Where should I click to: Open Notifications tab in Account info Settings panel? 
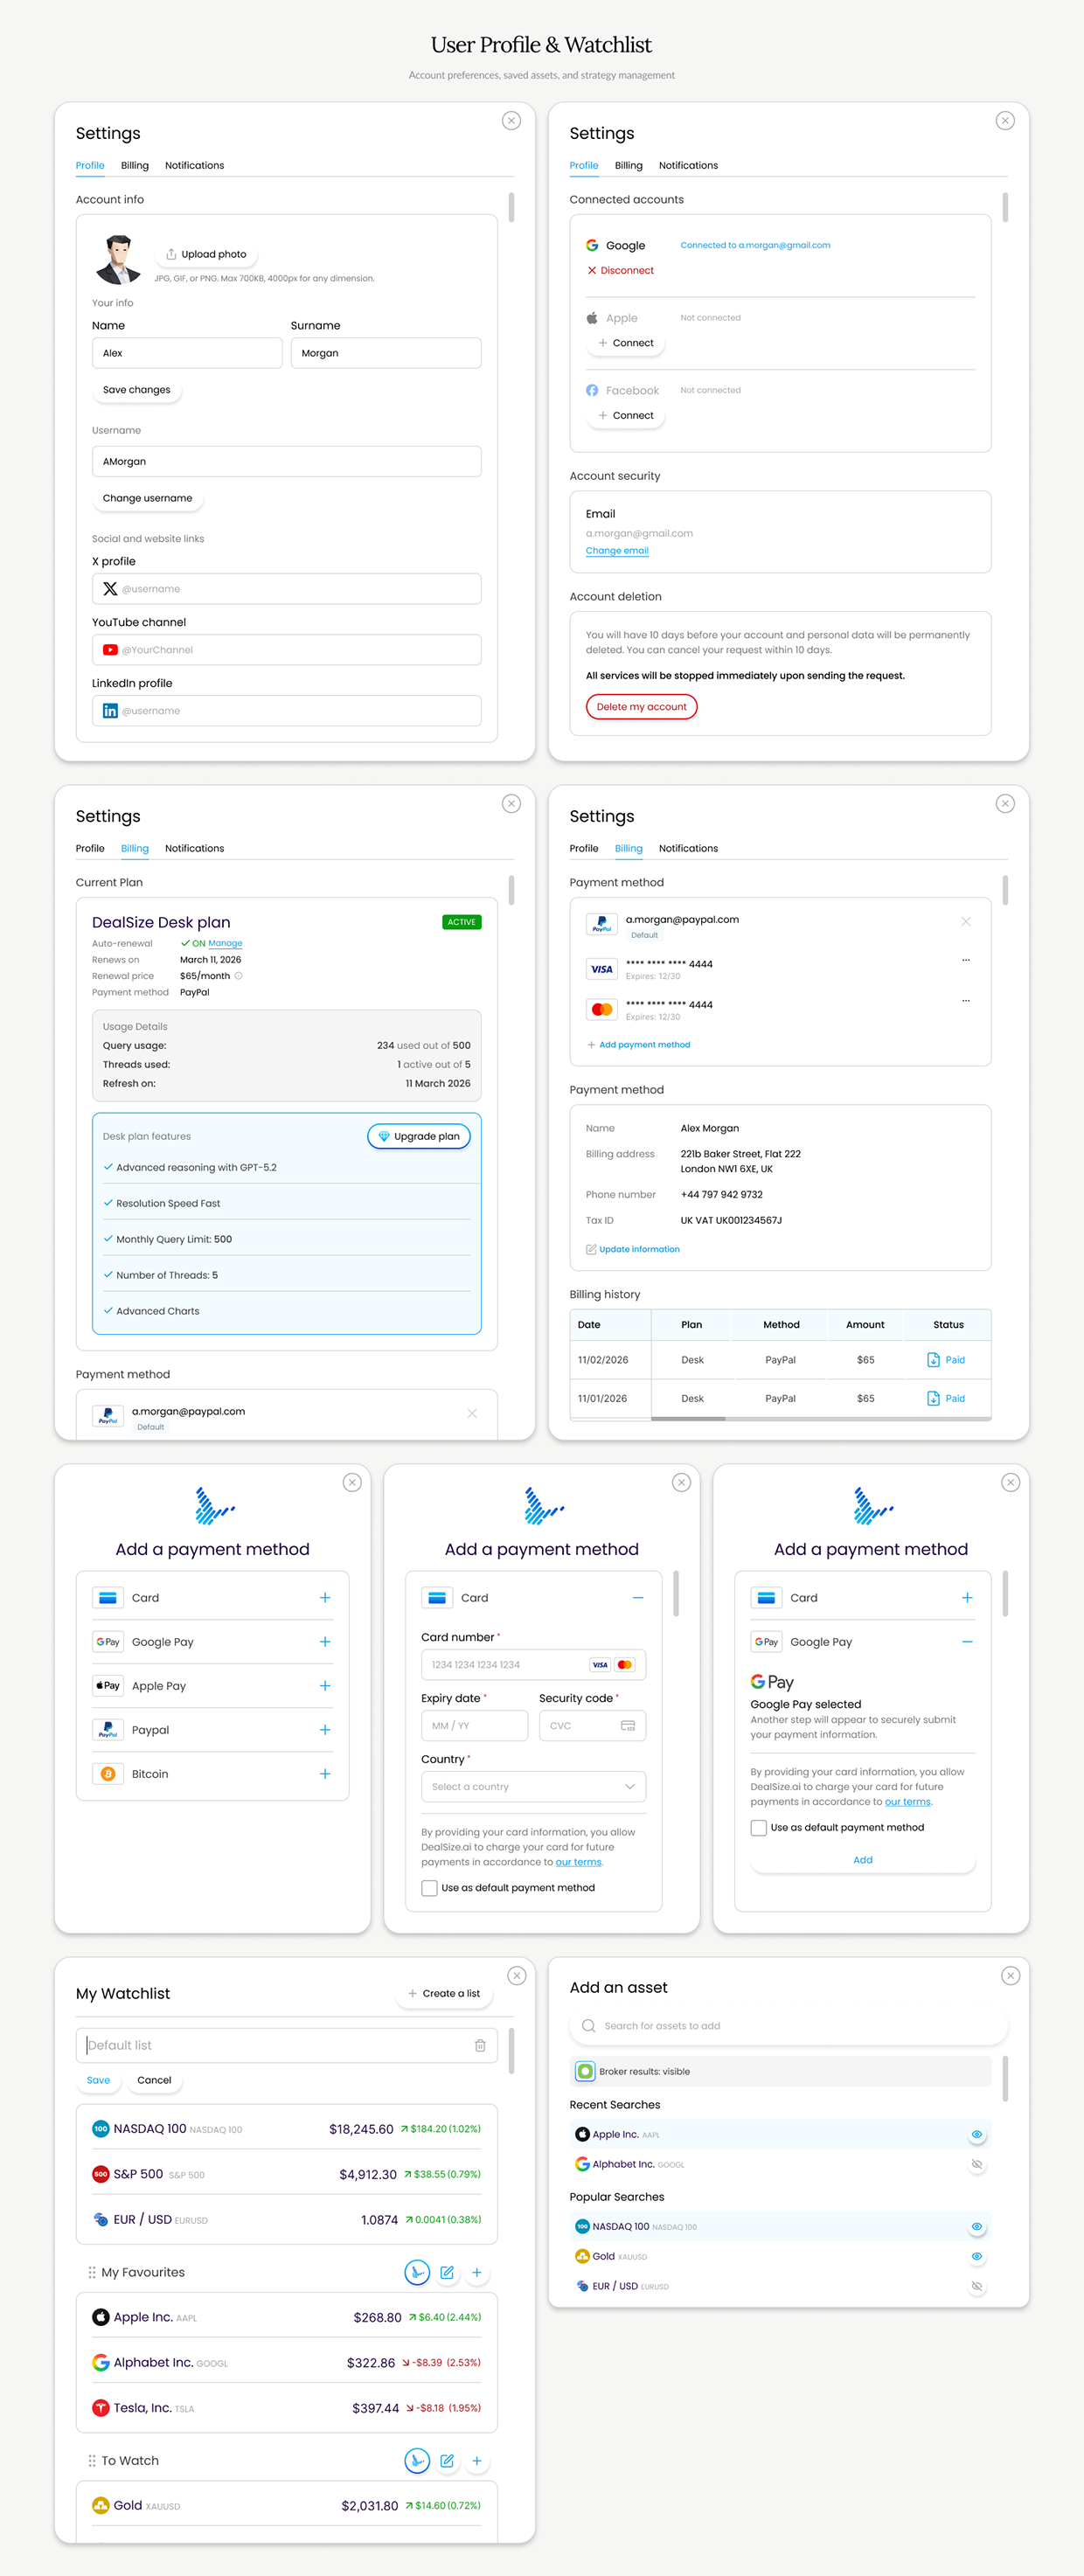pos(194,165)
